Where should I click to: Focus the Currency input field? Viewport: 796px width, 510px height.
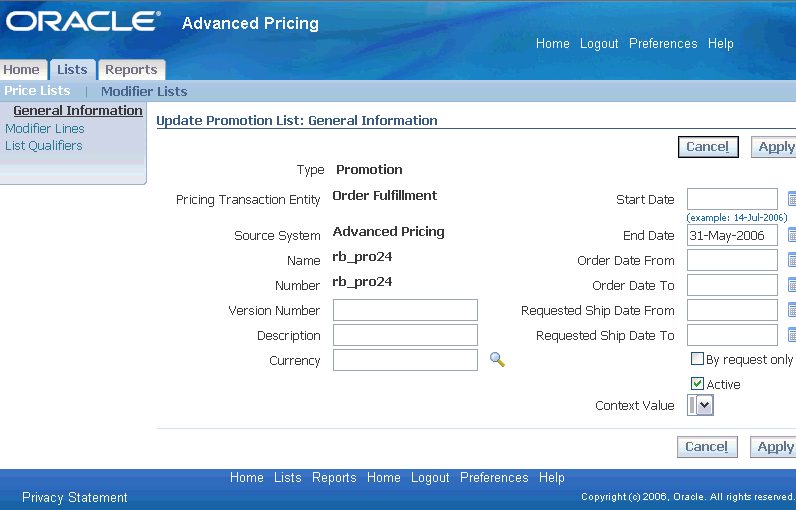[405, 360]
